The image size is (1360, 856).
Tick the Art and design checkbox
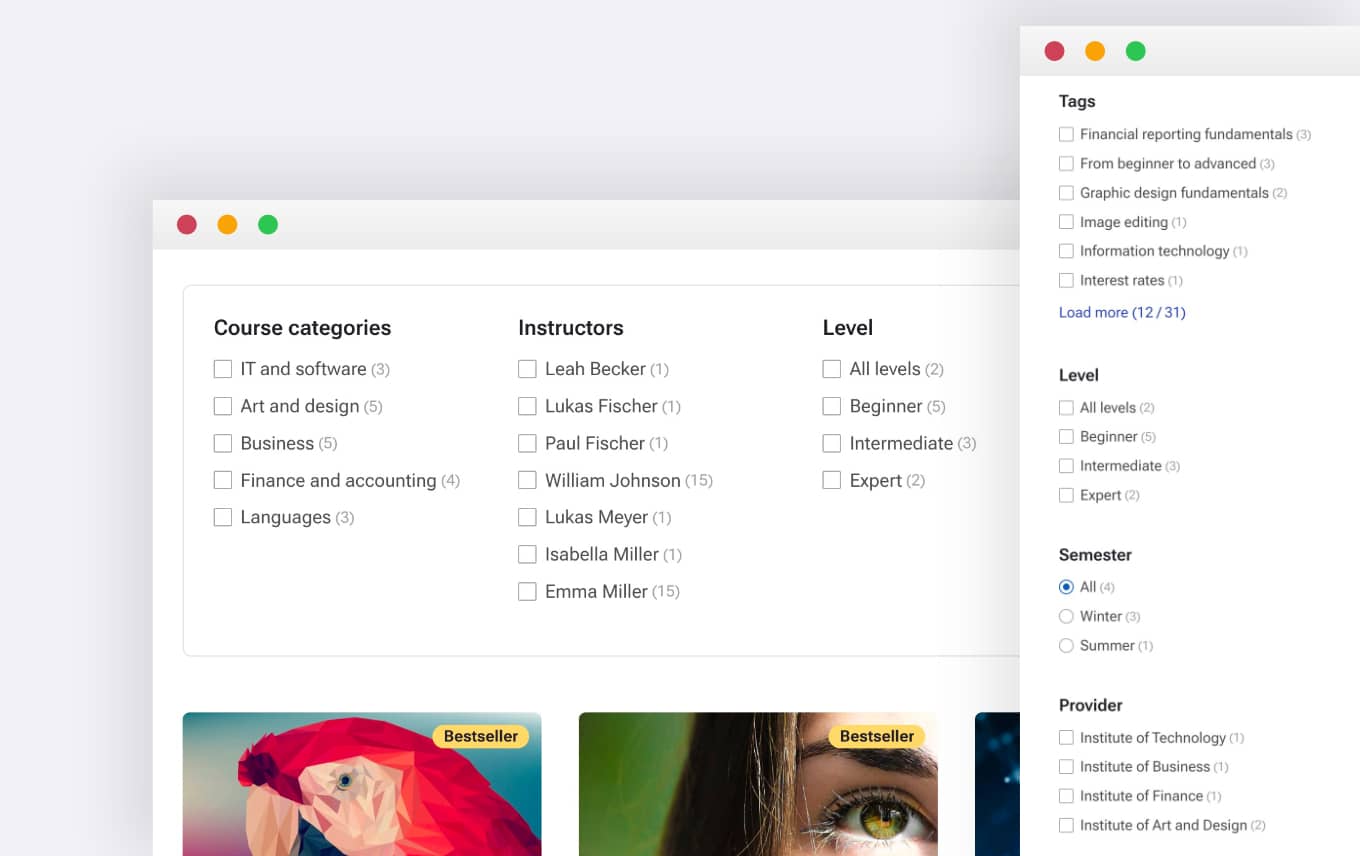223,406
